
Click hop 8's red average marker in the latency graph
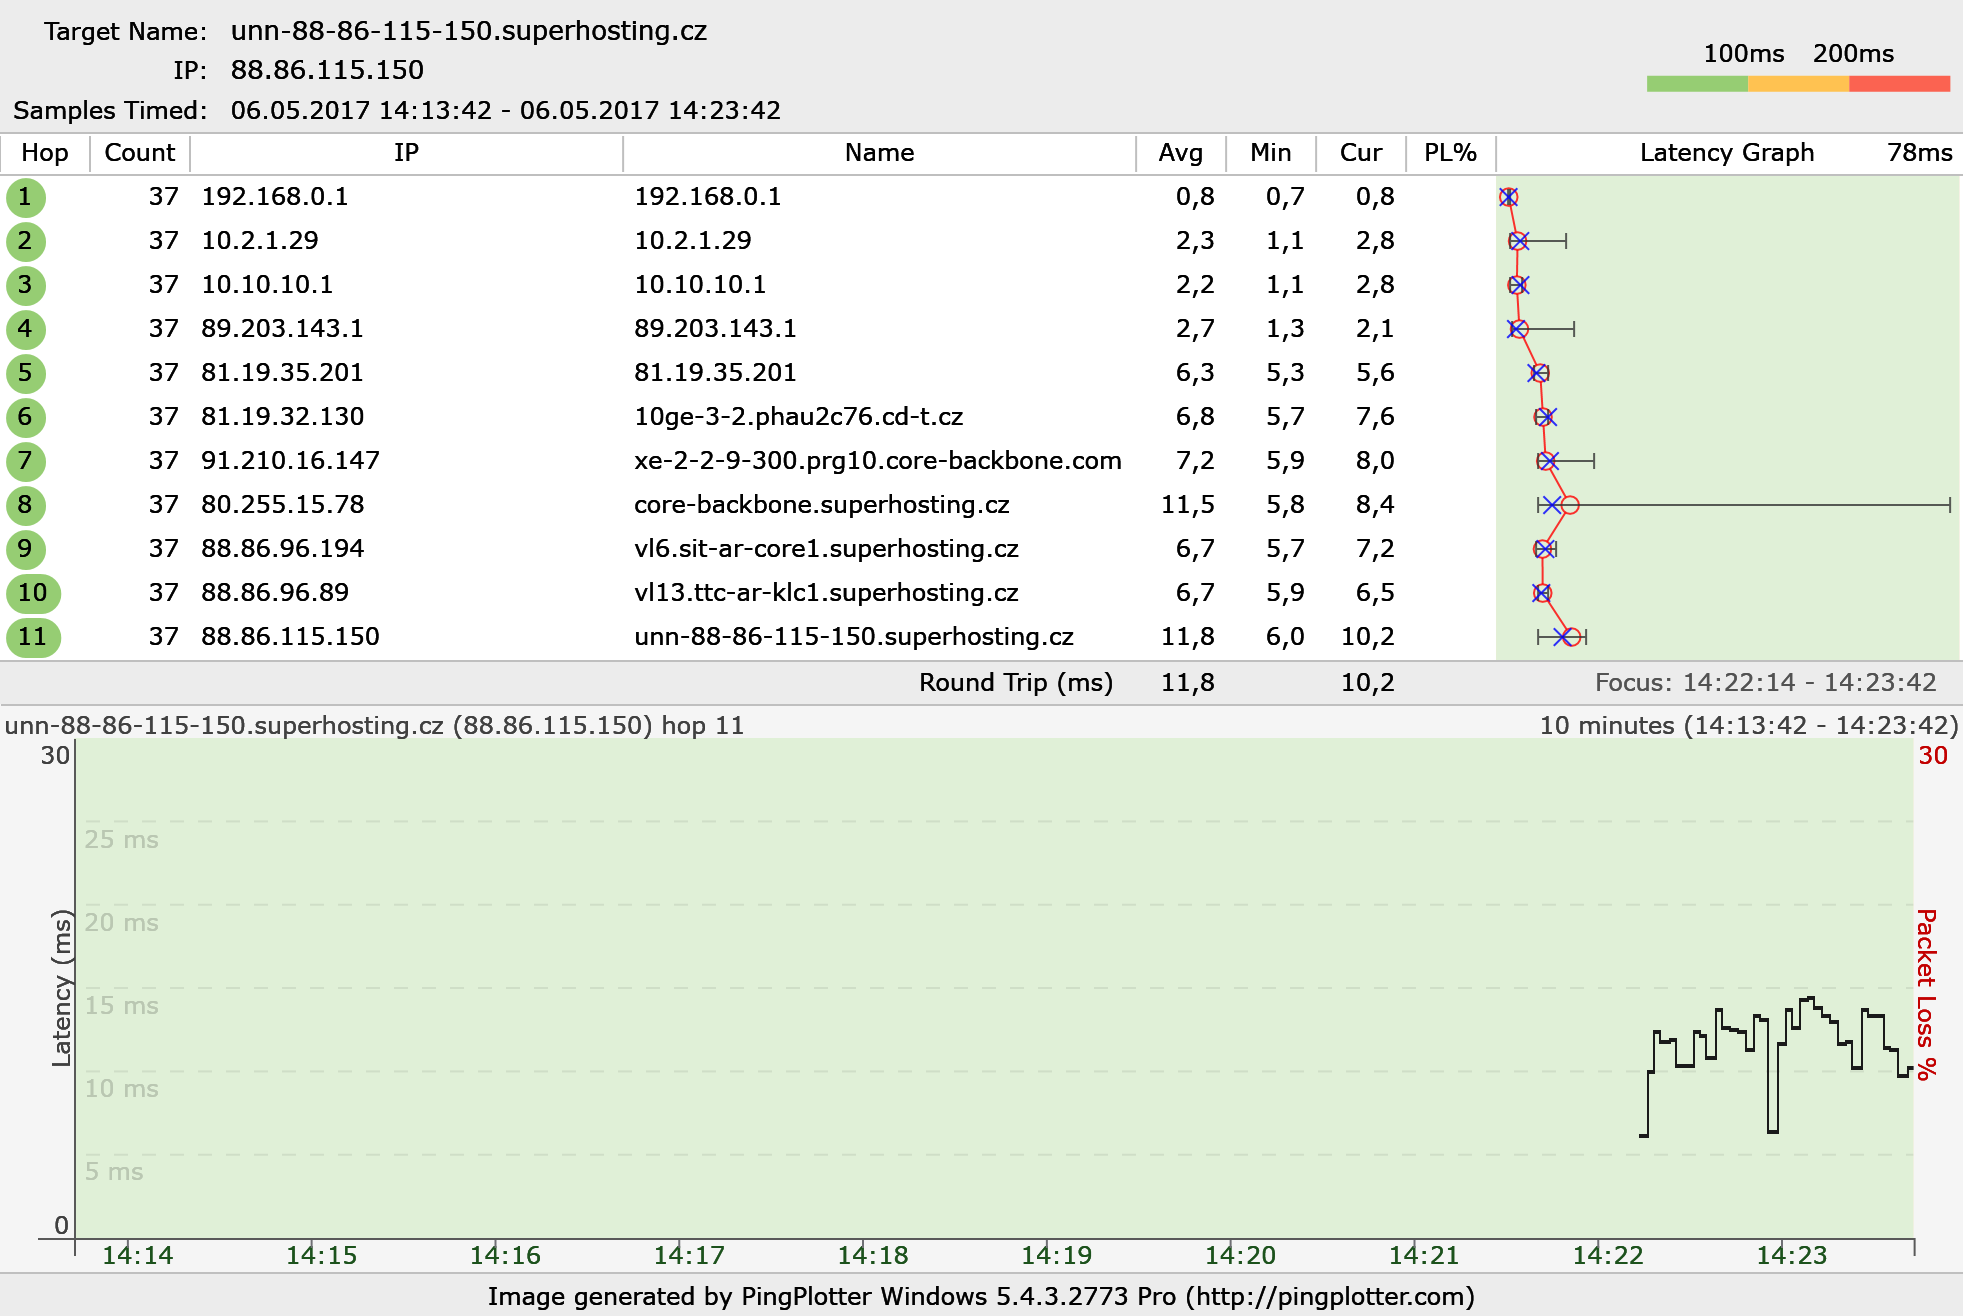1570,505
